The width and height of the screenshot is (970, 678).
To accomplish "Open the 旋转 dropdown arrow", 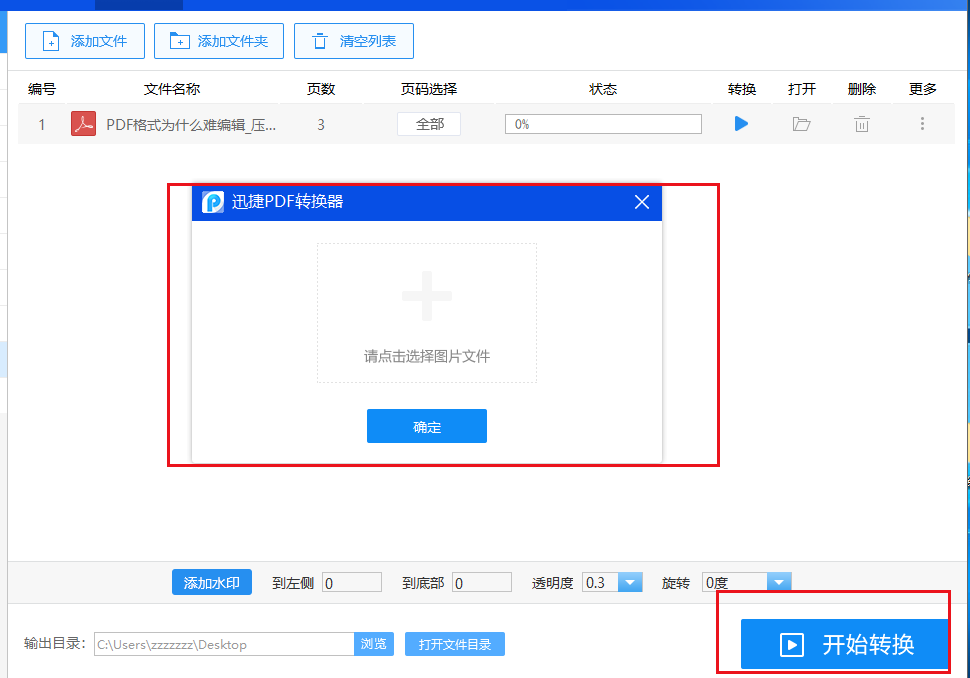I will pos(778,583).
